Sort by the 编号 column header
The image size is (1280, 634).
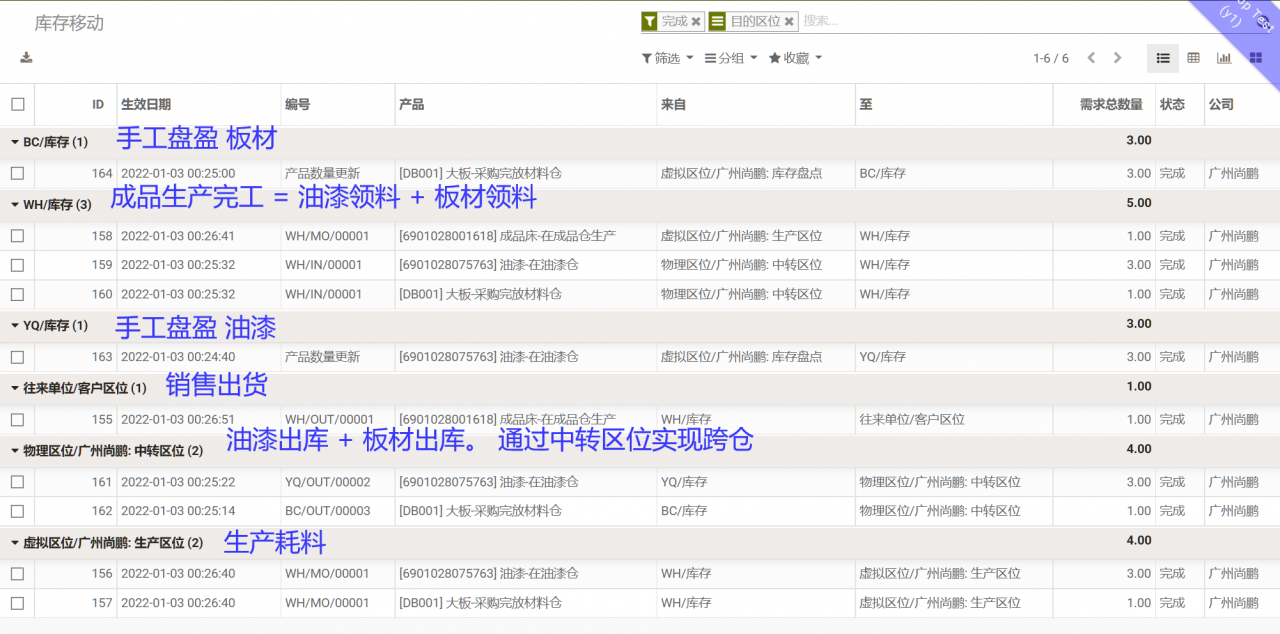297,104
